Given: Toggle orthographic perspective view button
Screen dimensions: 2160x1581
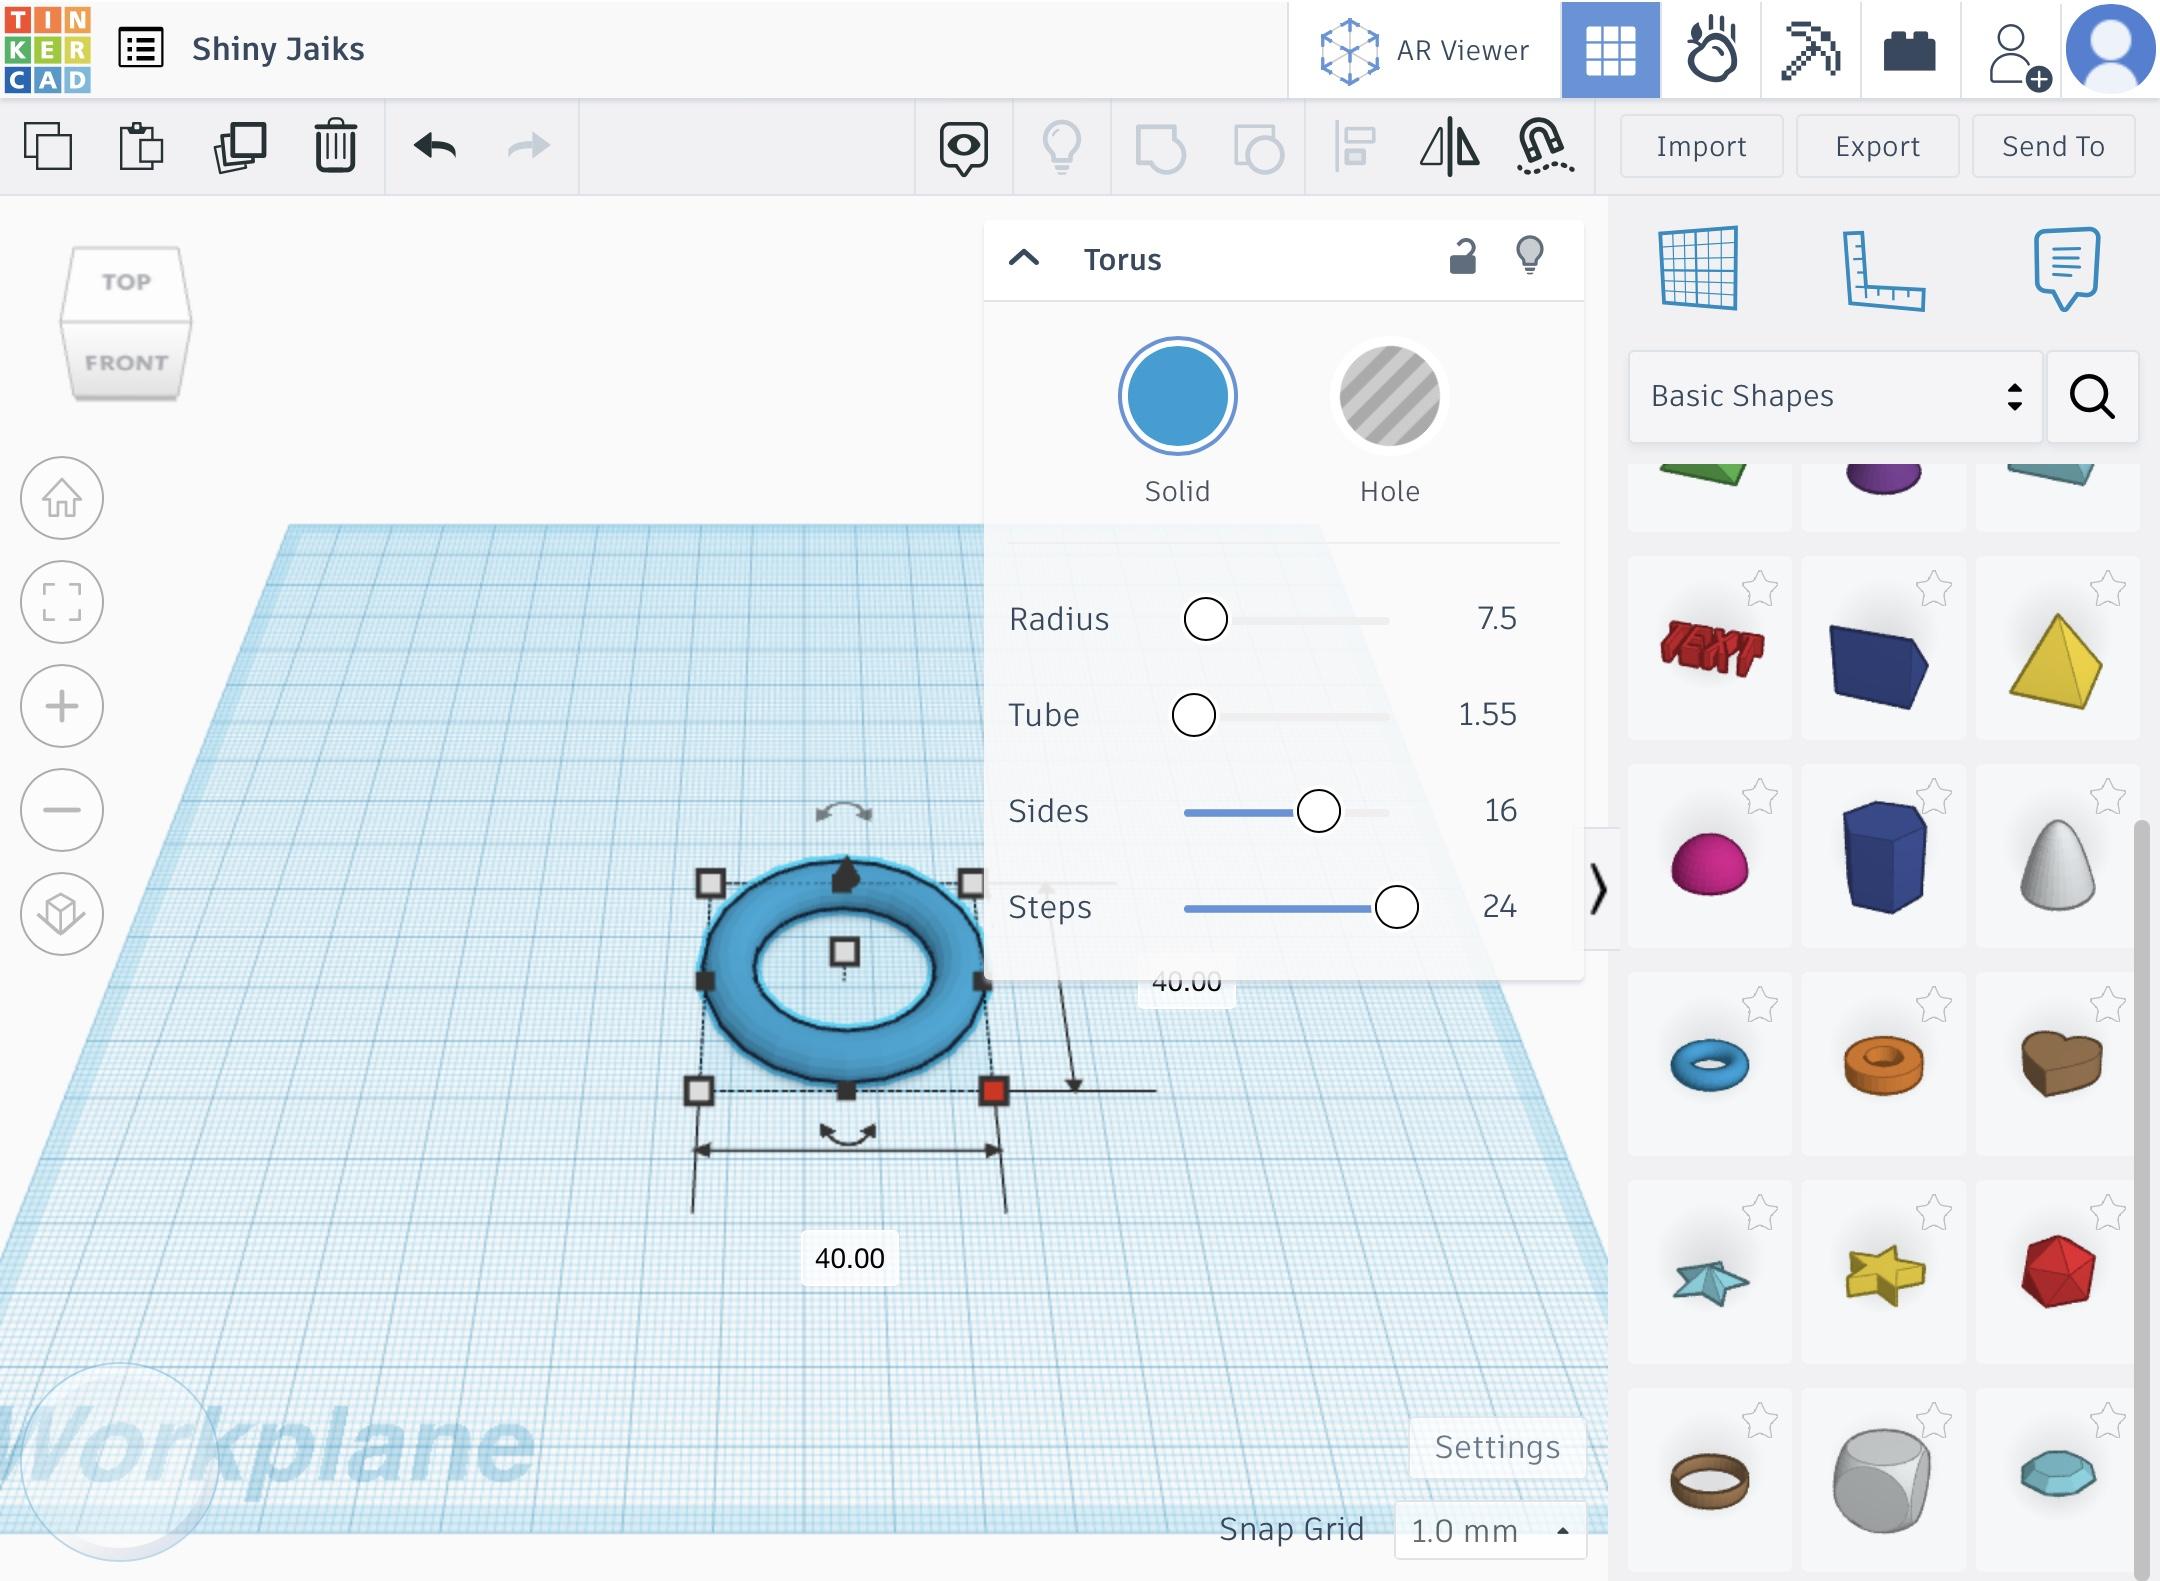Looking at the screenshot, I should tap(62, 914).
